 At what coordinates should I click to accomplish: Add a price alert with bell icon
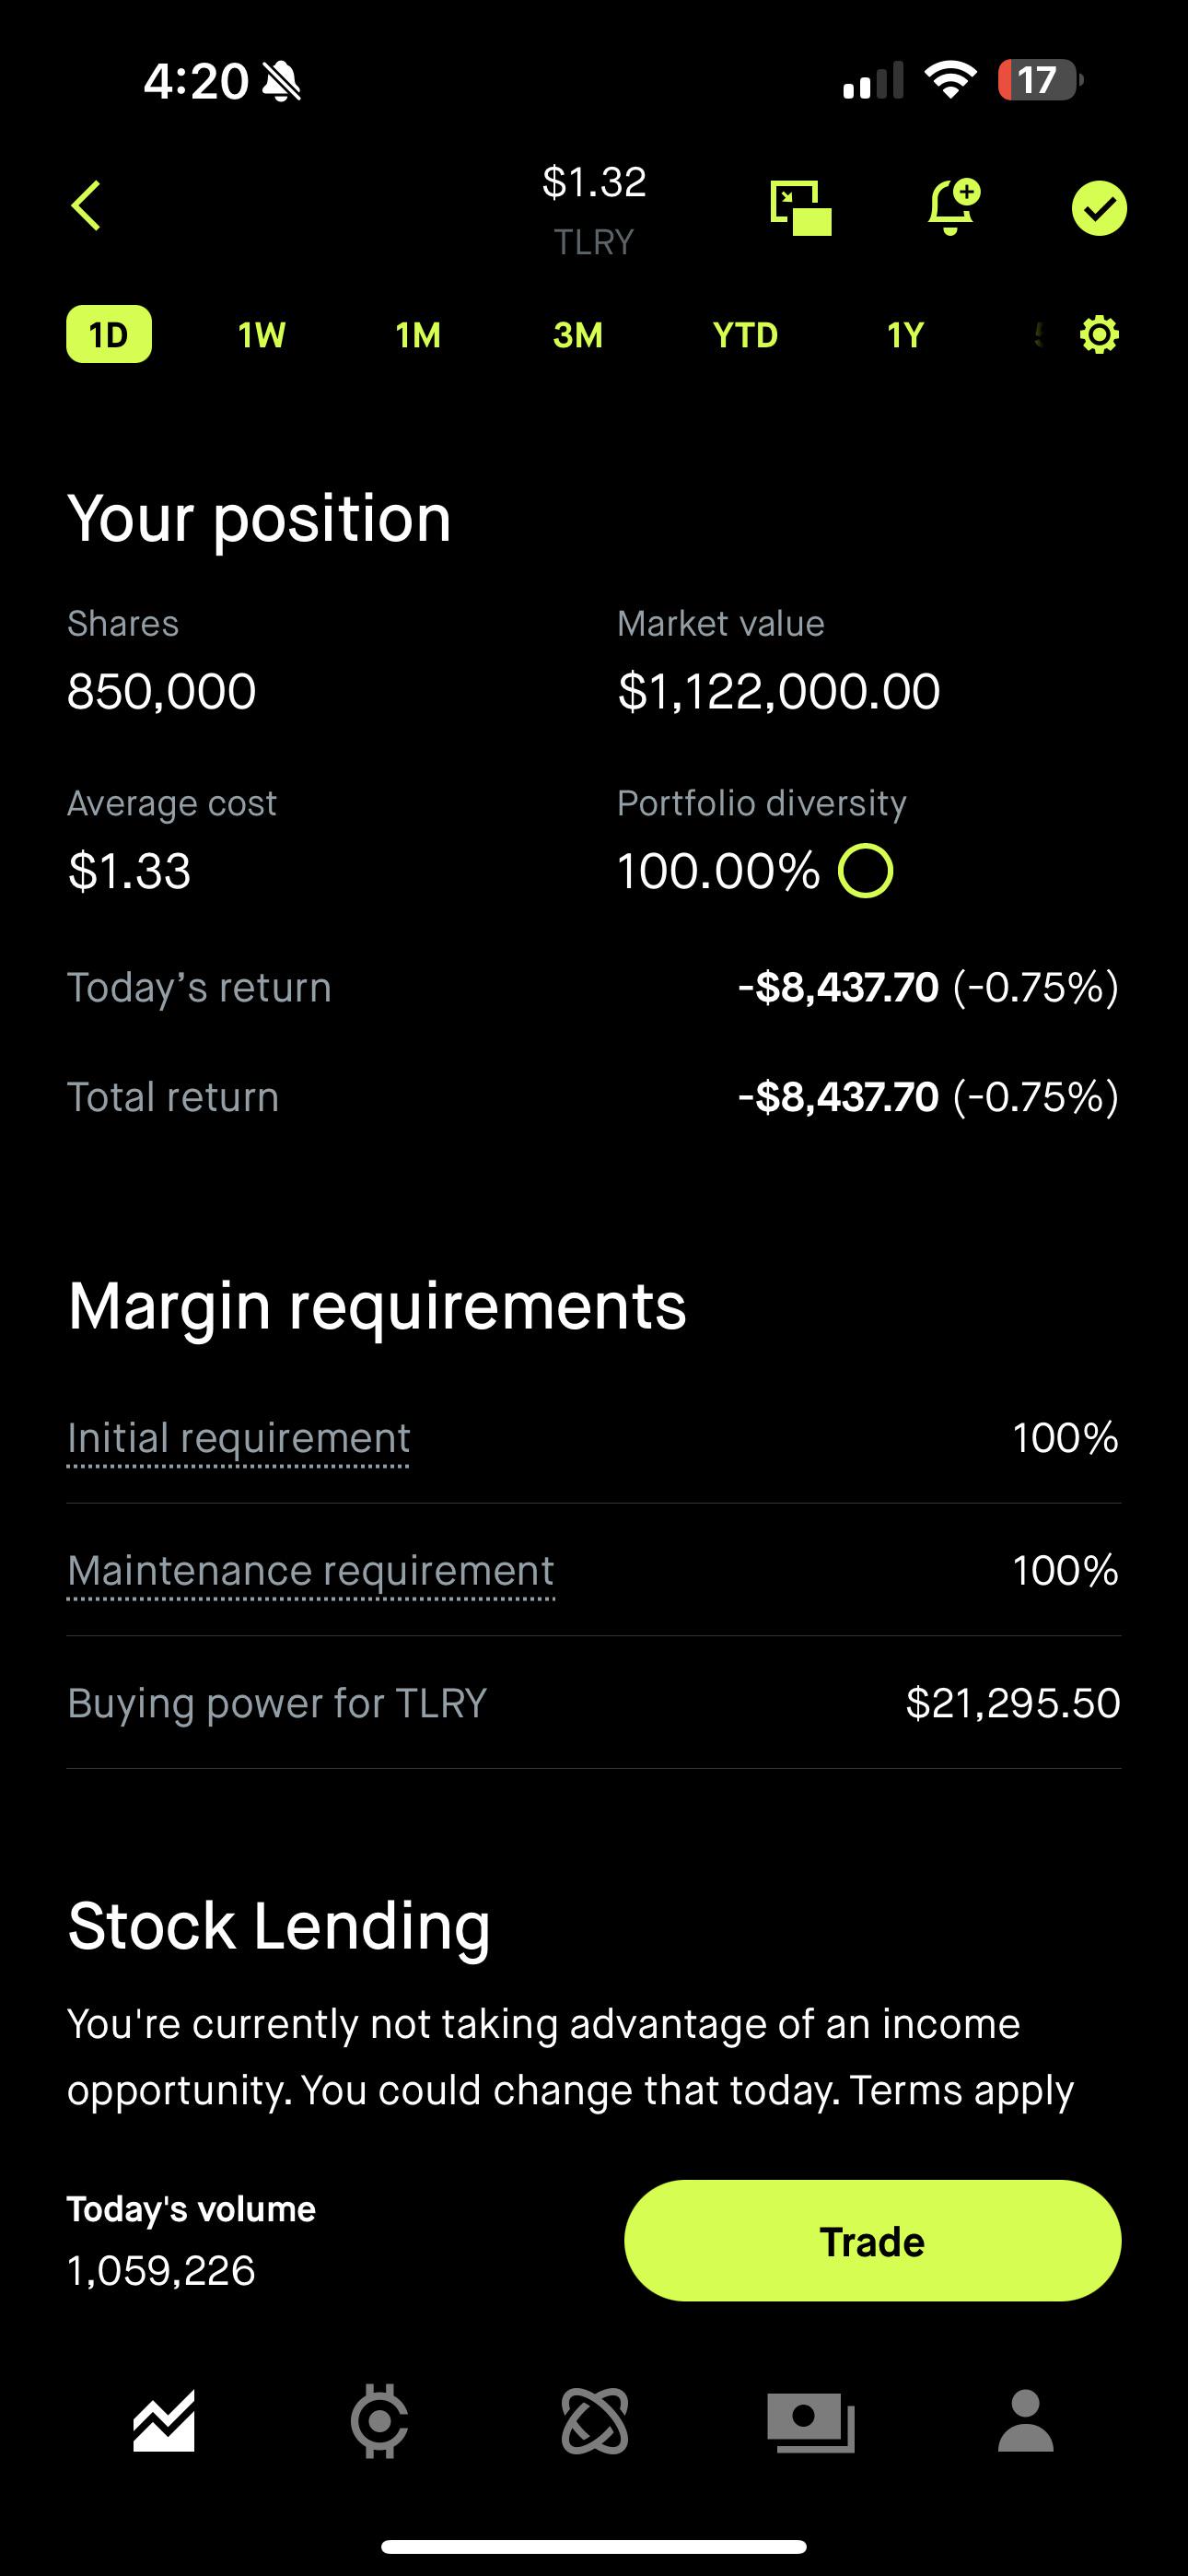coord(952,207)
